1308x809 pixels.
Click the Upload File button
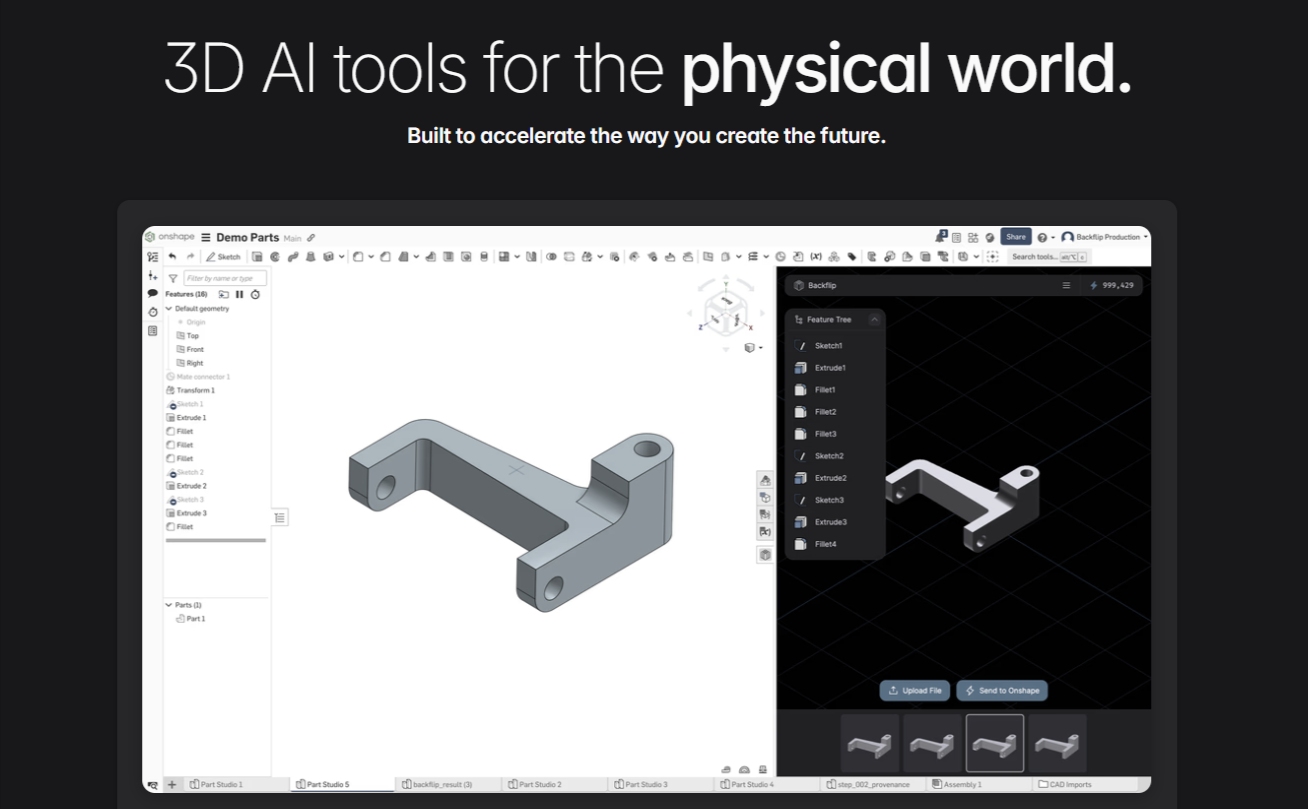[x=915, y=691]
